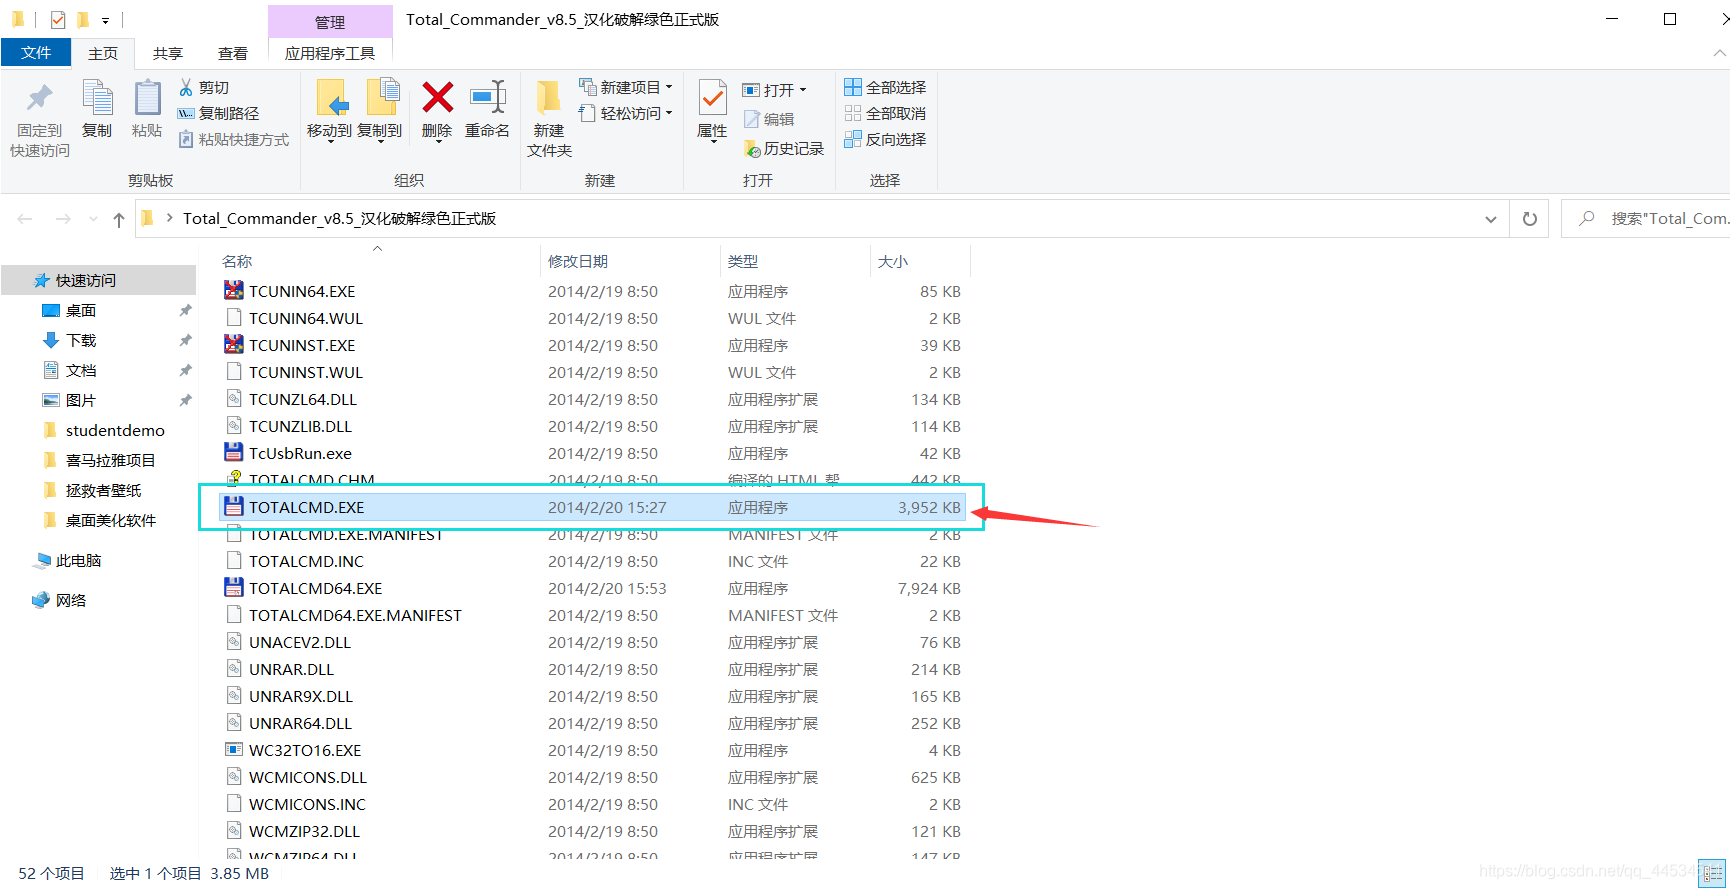Collapse the ribbon with the chevron
The image size is (1730, 889).
click(1720, 53)
